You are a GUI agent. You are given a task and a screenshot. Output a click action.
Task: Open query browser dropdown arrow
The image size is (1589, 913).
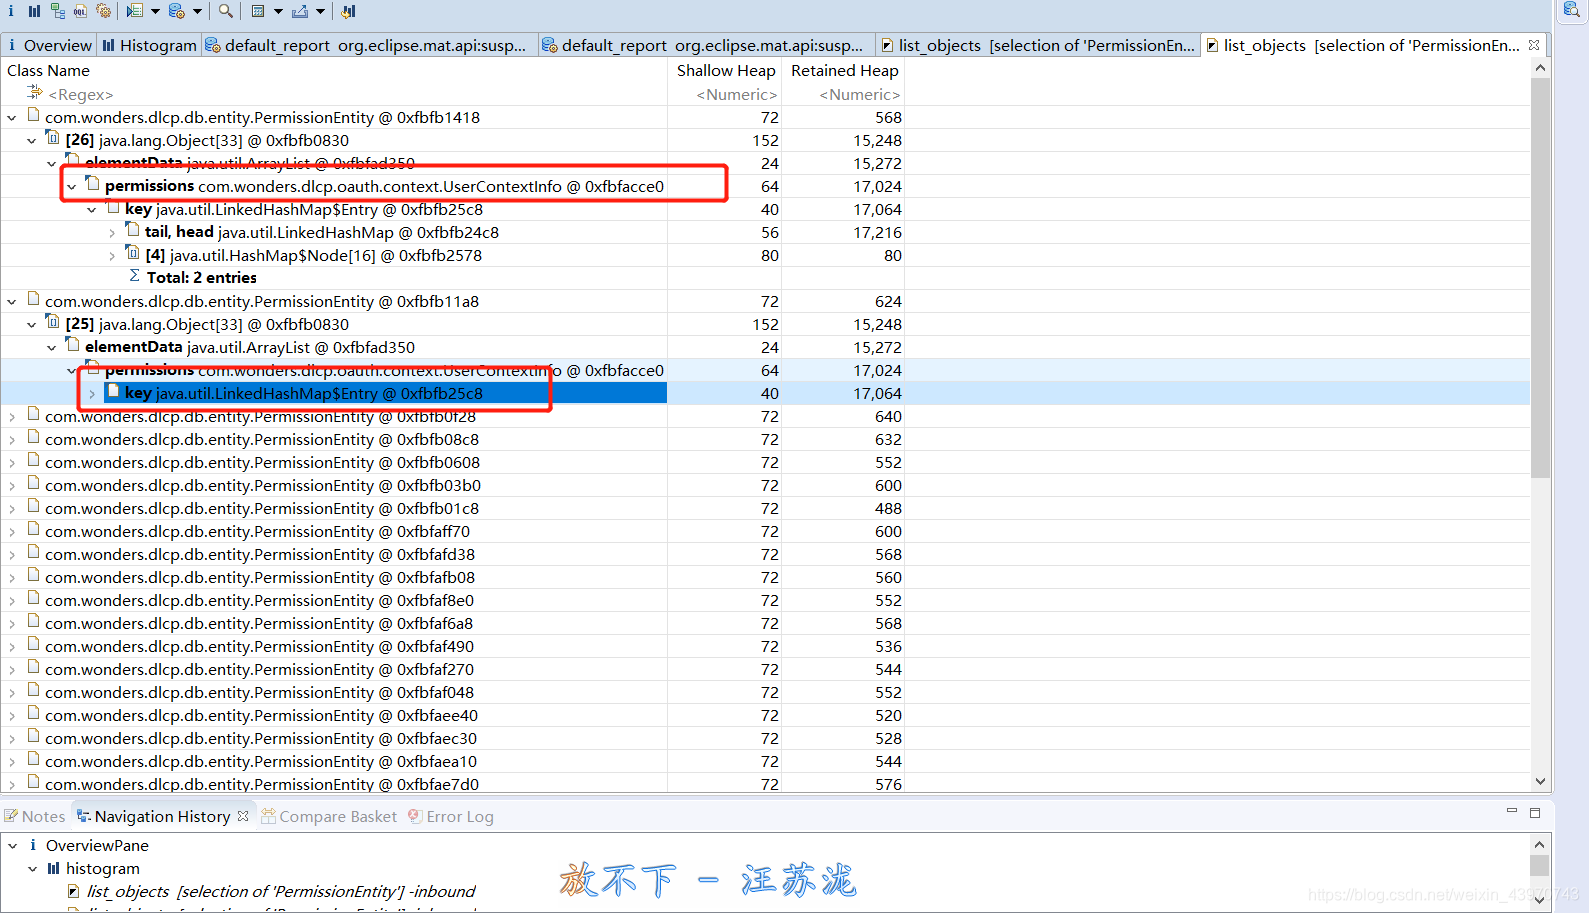coord(197,11)
